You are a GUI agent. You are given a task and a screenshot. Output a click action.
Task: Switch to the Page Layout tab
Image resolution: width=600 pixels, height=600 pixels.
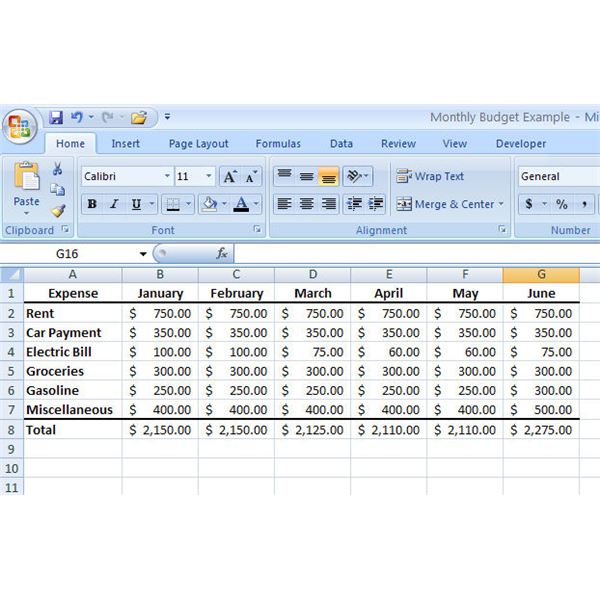[199, 143]
